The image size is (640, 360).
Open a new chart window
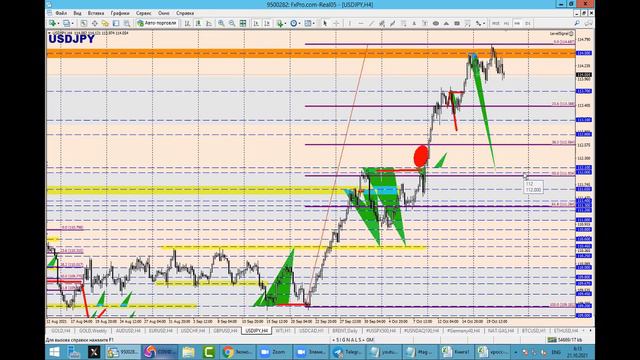(52, 23)
